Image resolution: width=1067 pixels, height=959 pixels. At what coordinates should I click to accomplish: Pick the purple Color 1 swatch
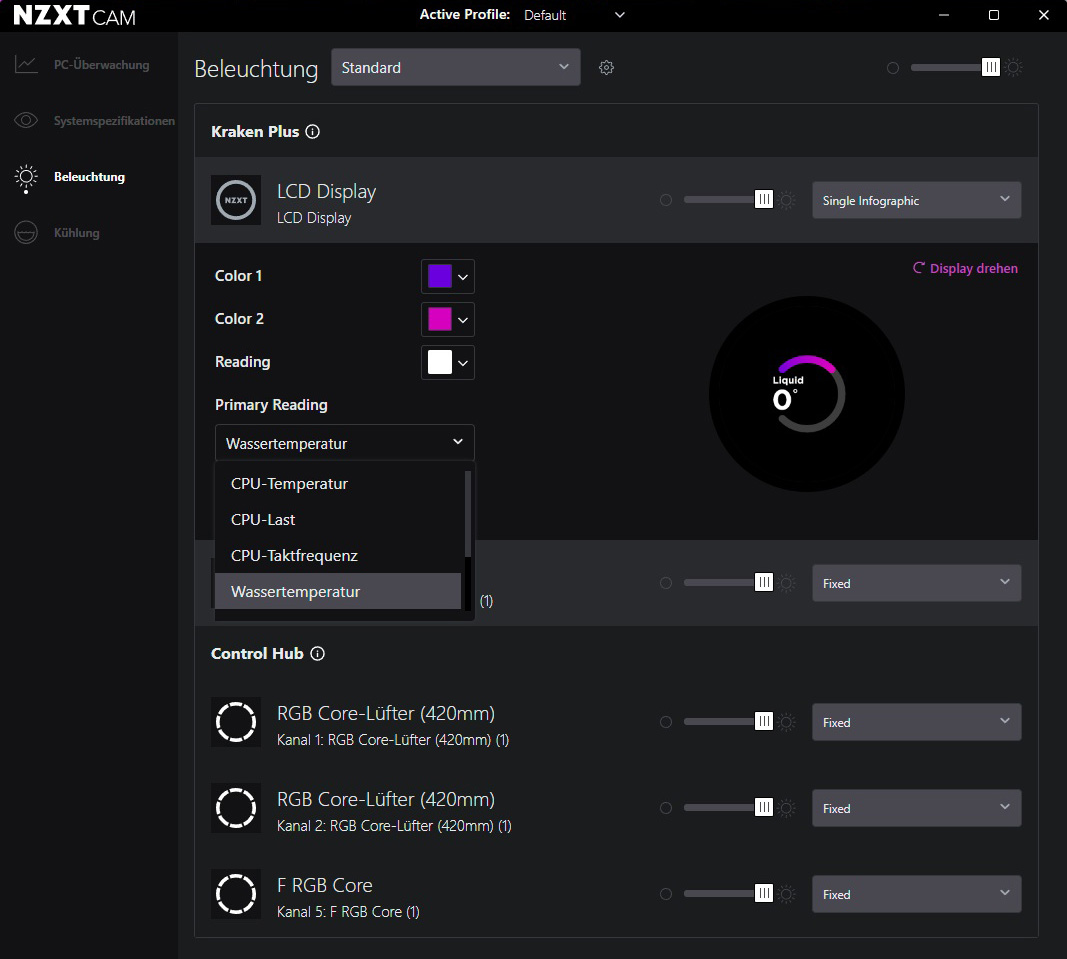[440, 276]
